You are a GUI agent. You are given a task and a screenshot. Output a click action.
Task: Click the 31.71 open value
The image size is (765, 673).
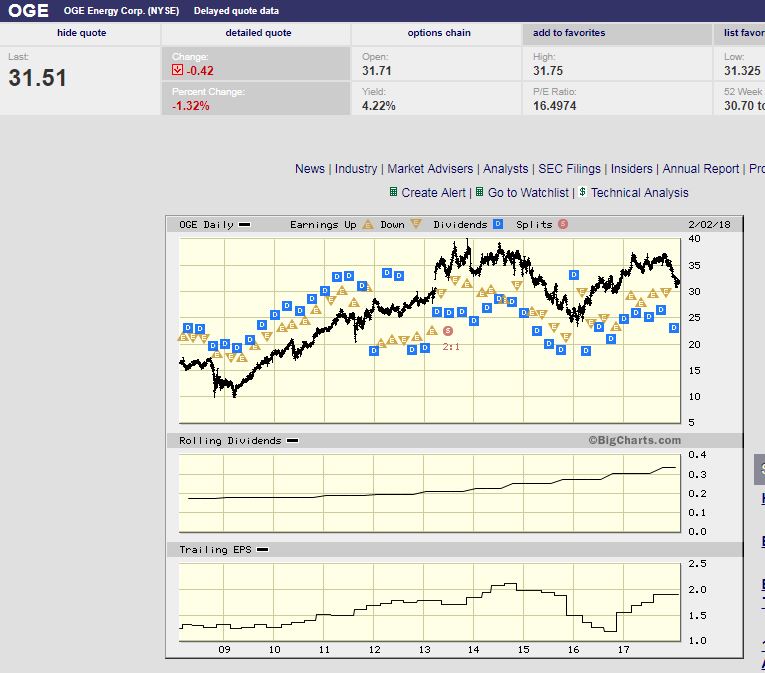(377, 71)
